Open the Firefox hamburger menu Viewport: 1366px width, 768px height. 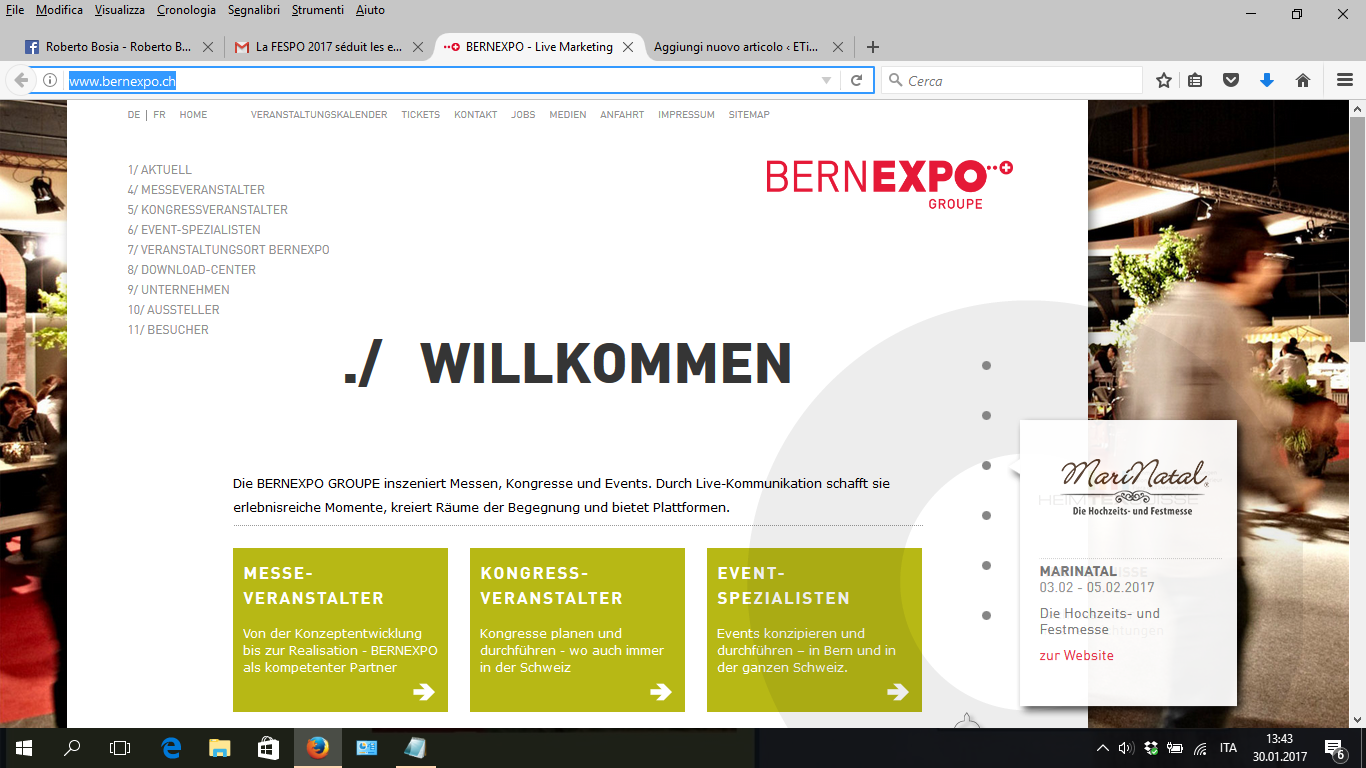point(1345,80)
